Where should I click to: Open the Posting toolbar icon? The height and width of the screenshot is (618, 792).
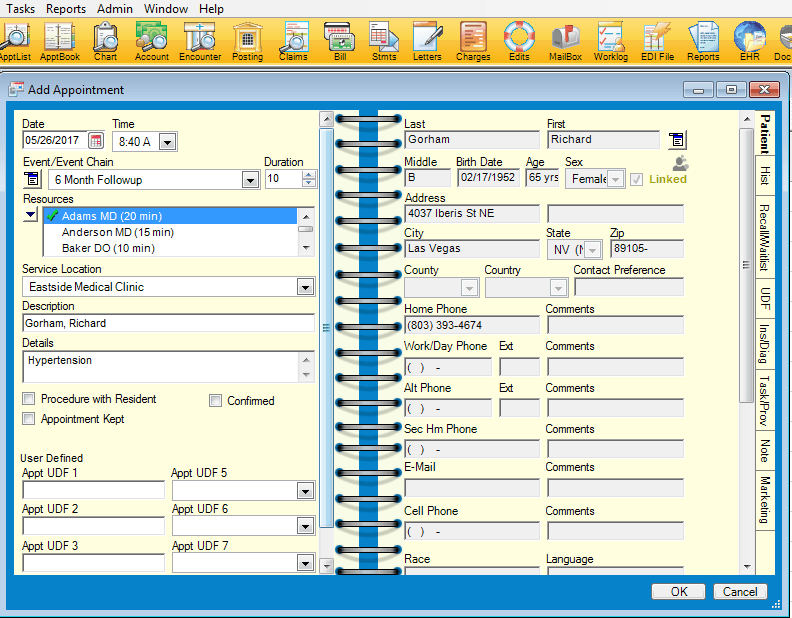pyautogui.click(x=248, y=41)
